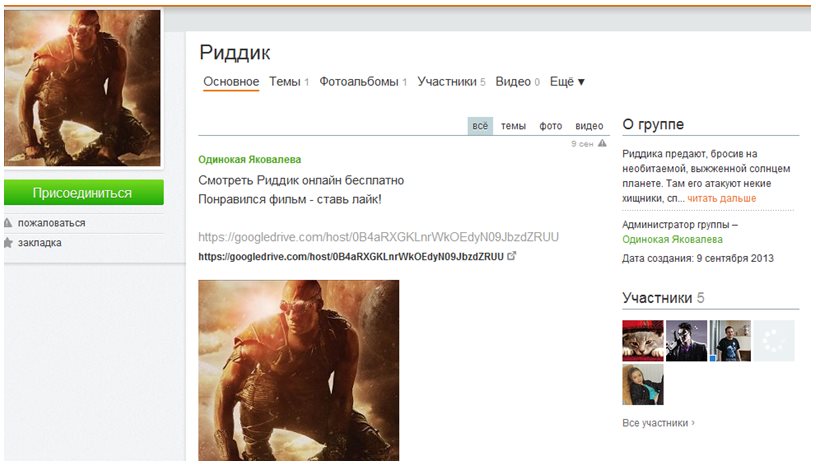Open administrator Одинокая Яковалева link
Screen dimensions: 816x464
[x=672, y=239]
